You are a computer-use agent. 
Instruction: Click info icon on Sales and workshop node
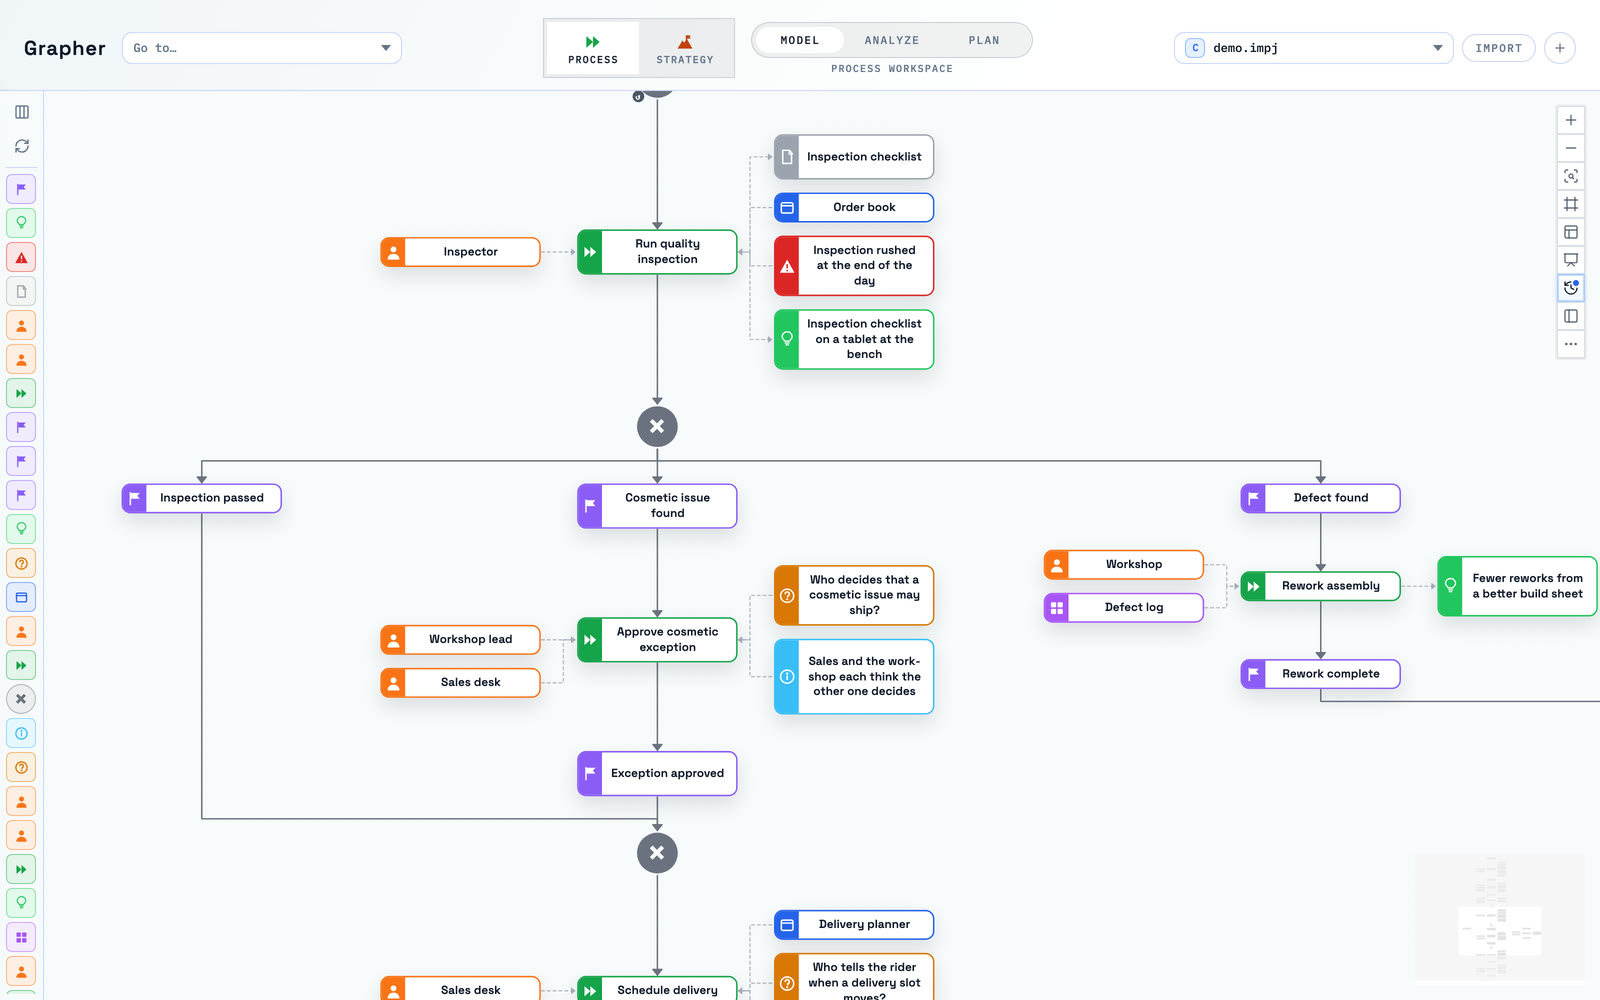click(787, 677)
